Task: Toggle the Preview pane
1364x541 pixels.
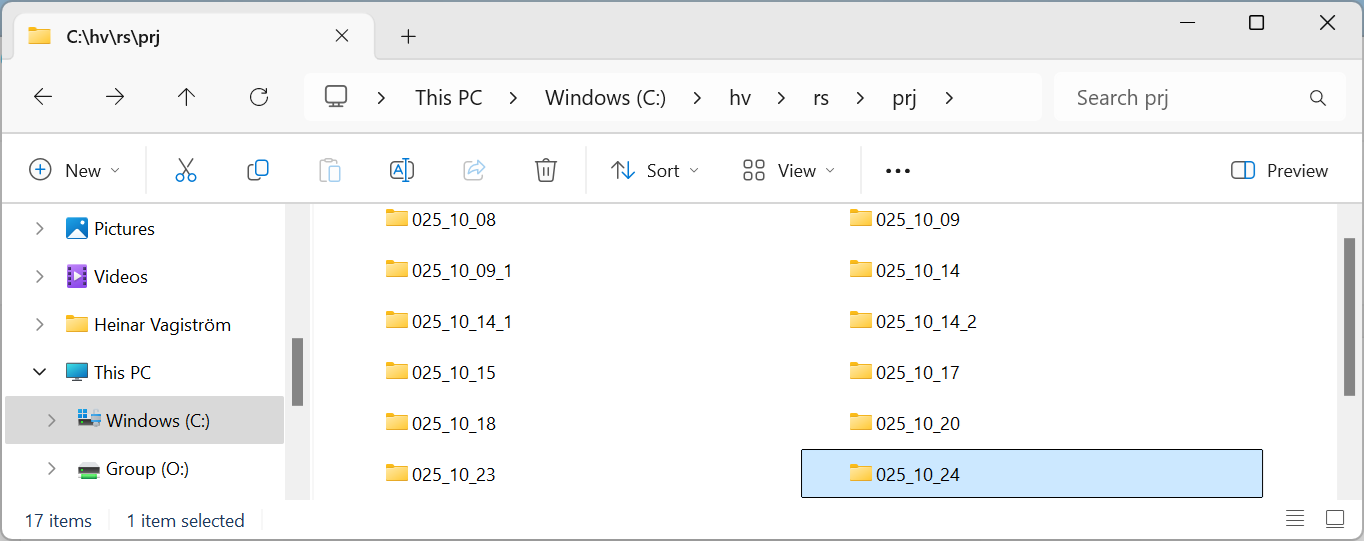Action: click(x=1280, y=171)
